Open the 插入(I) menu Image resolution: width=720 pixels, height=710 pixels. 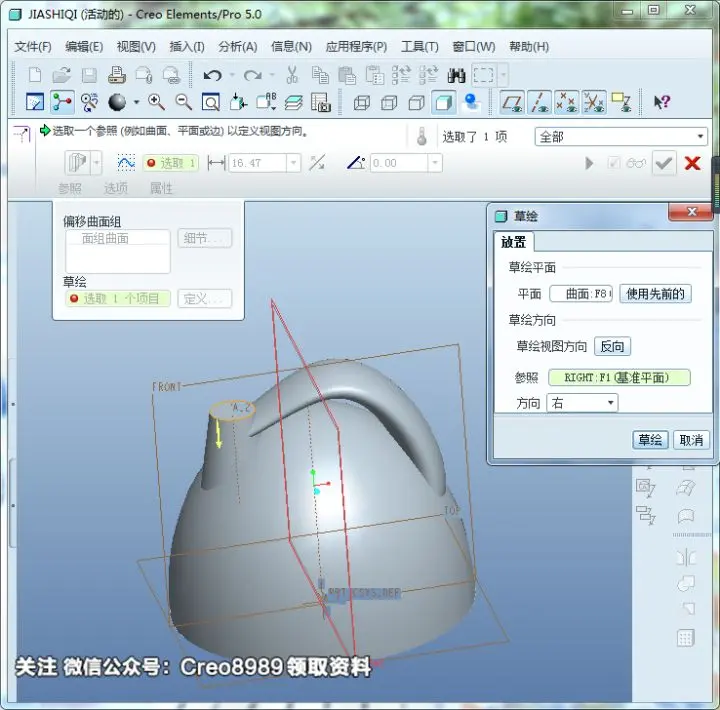[x=186, y=46]
